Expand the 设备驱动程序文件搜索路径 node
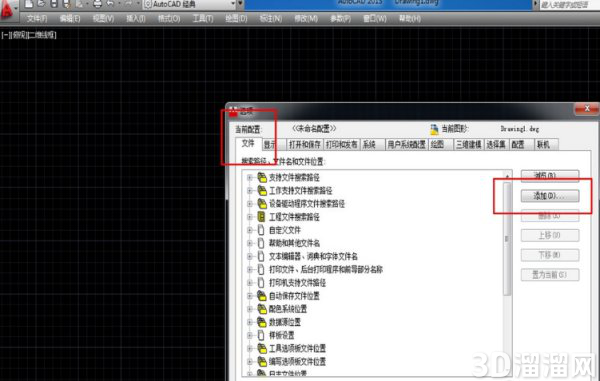Image resolution: width=600 pixels, height=381 pixels. coord(250,204)
